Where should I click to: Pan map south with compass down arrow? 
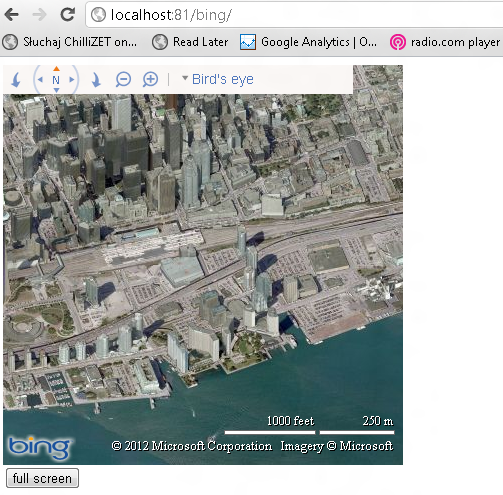(x=56, y=90)
